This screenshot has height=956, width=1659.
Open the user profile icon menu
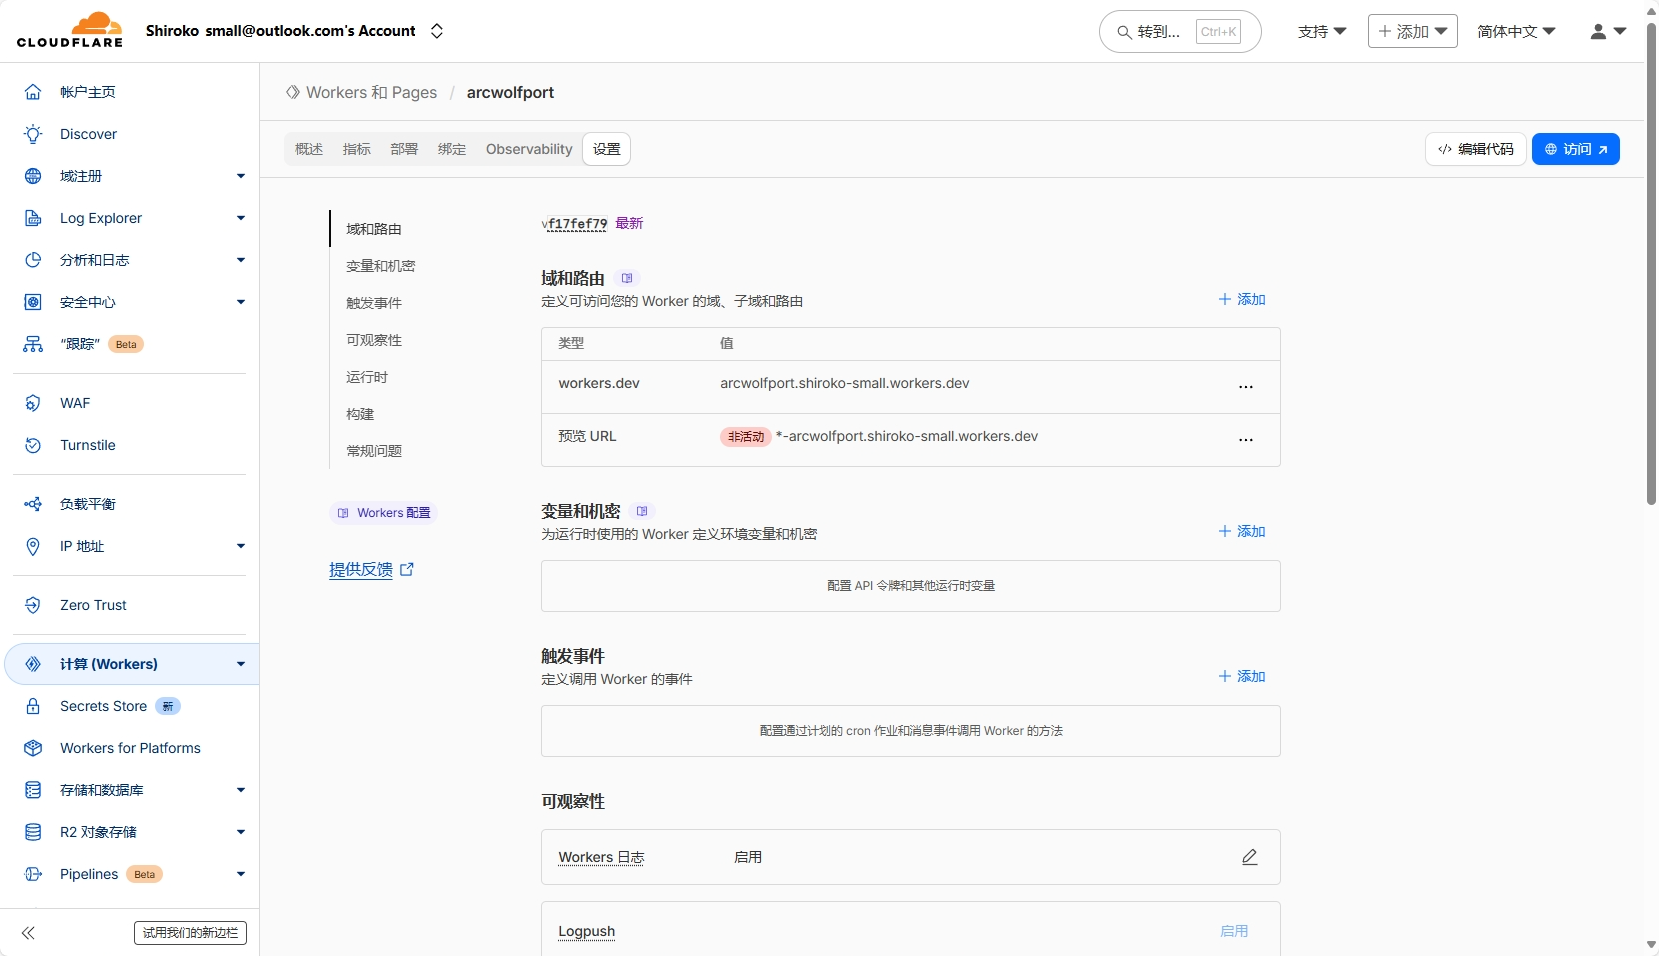(1608, 32)
